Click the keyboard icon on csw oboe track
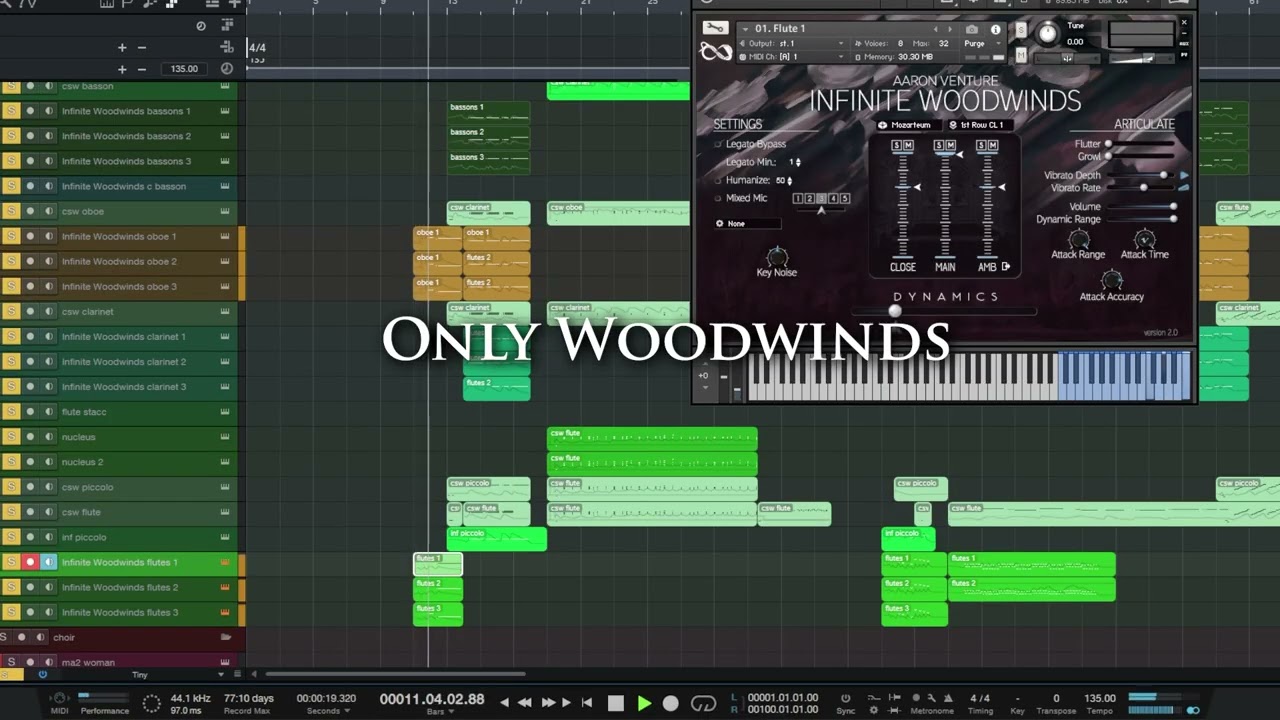The height and width of the screenshot is (720, 1280). pyautogui.click(x=225, y=211)
